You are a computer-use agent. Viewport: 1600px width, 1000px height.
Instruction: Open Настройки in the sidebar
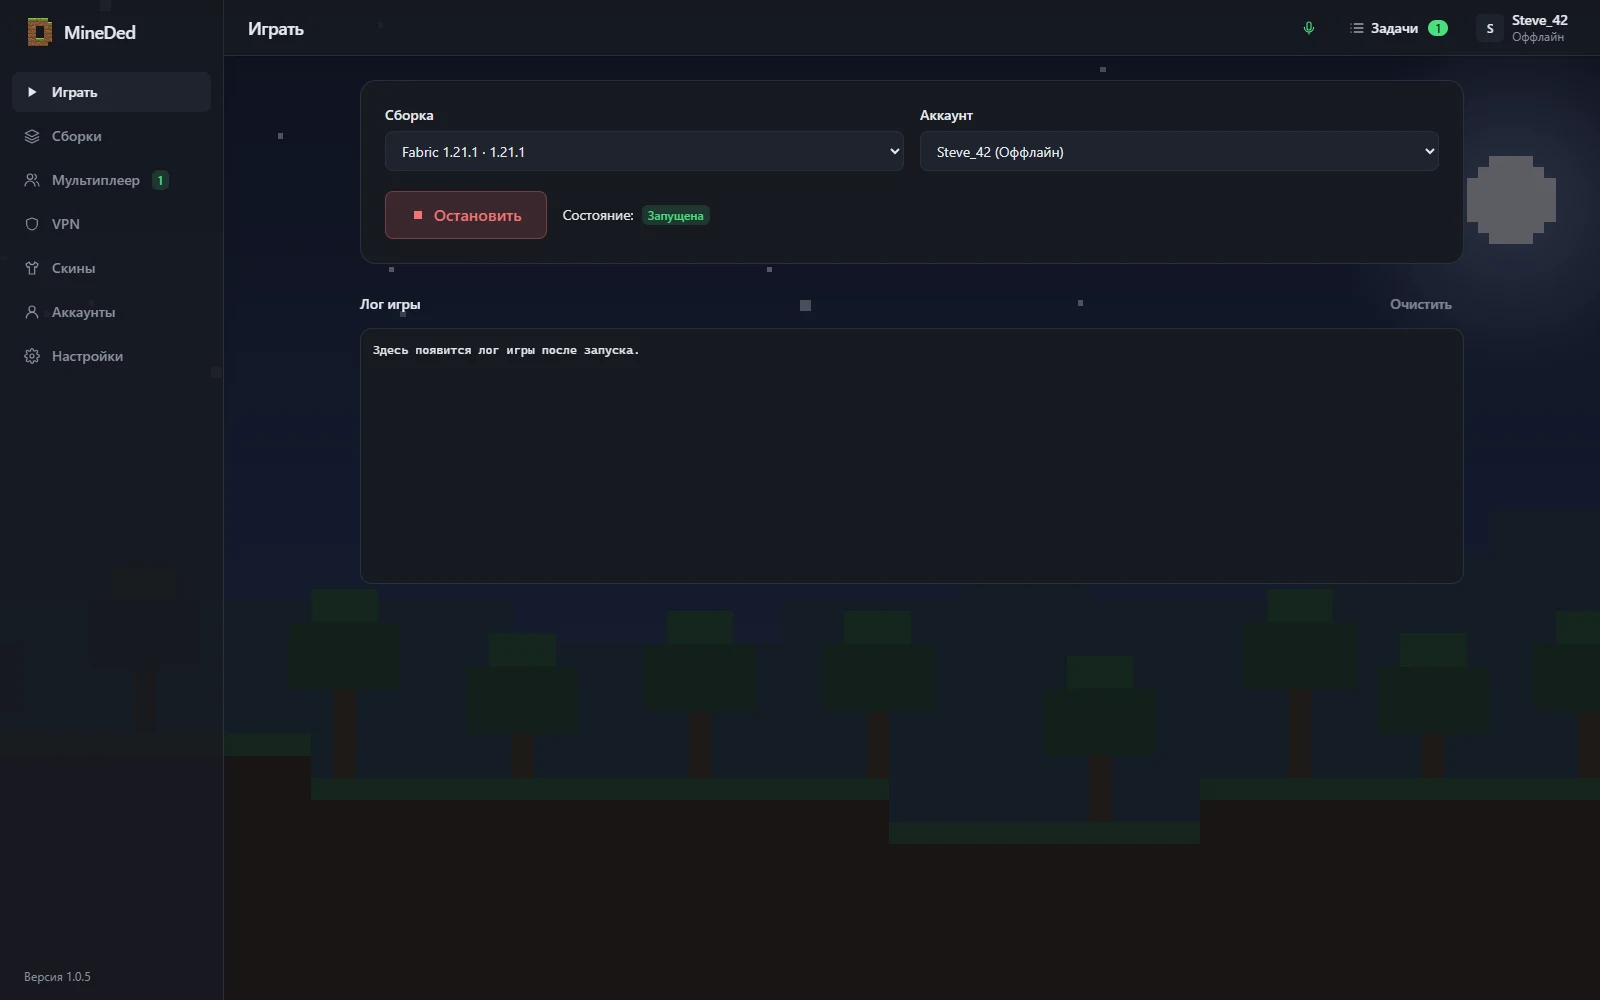(111, 356)
